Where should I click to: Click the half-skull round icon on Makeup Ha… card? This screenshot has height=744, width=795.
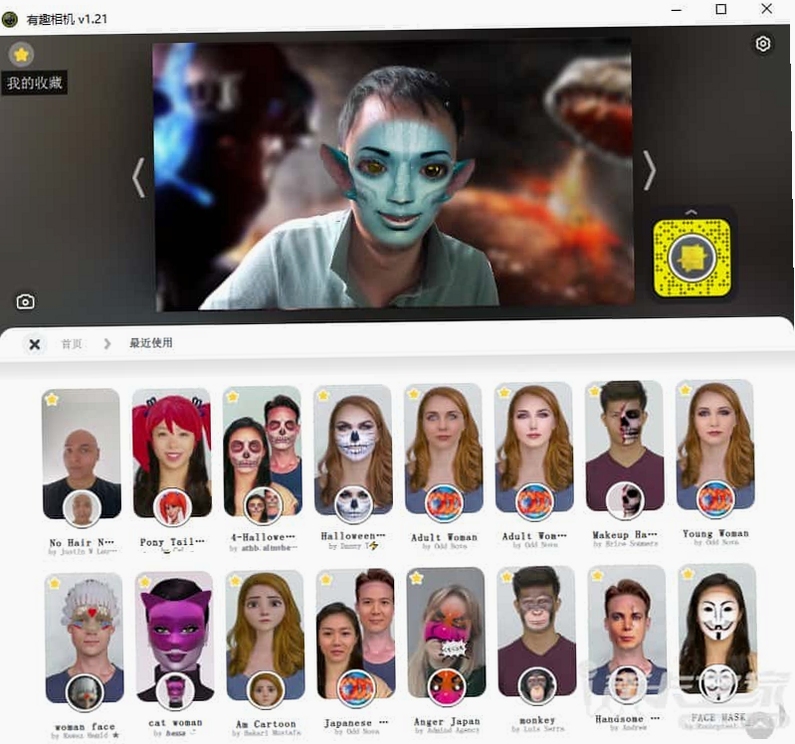coord(625,500)
